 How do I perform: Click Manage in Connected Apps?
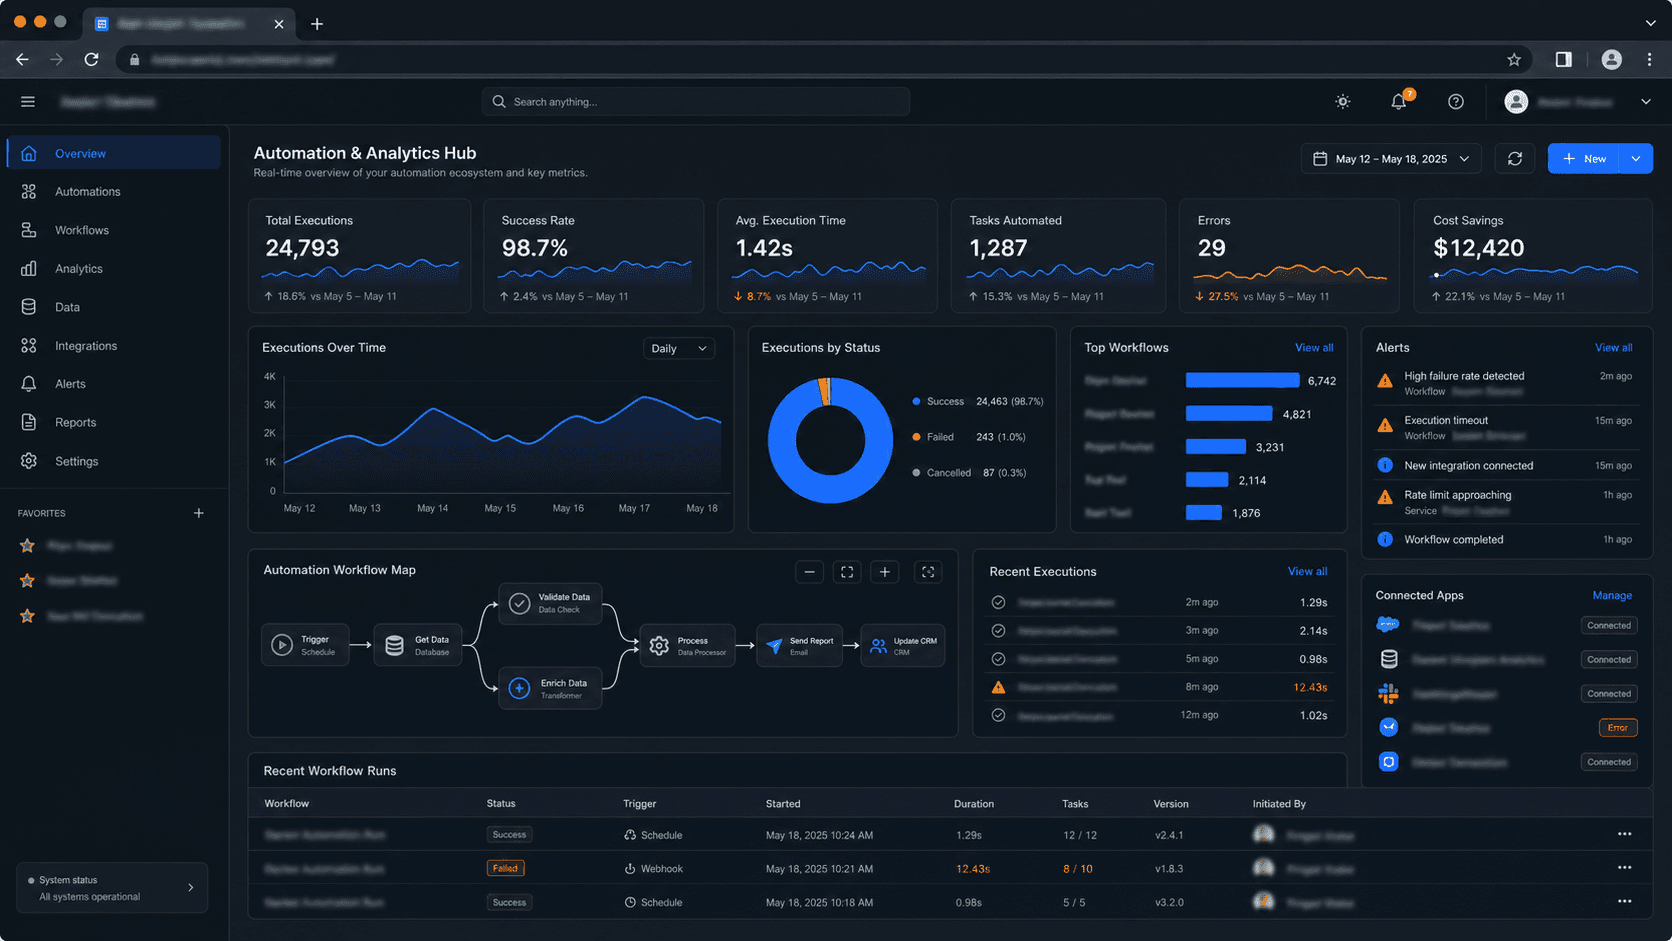coord(1612,596)
